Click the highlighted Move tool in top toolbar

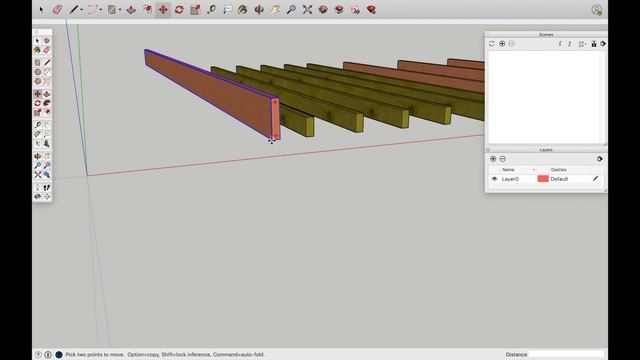click(163, 9)
